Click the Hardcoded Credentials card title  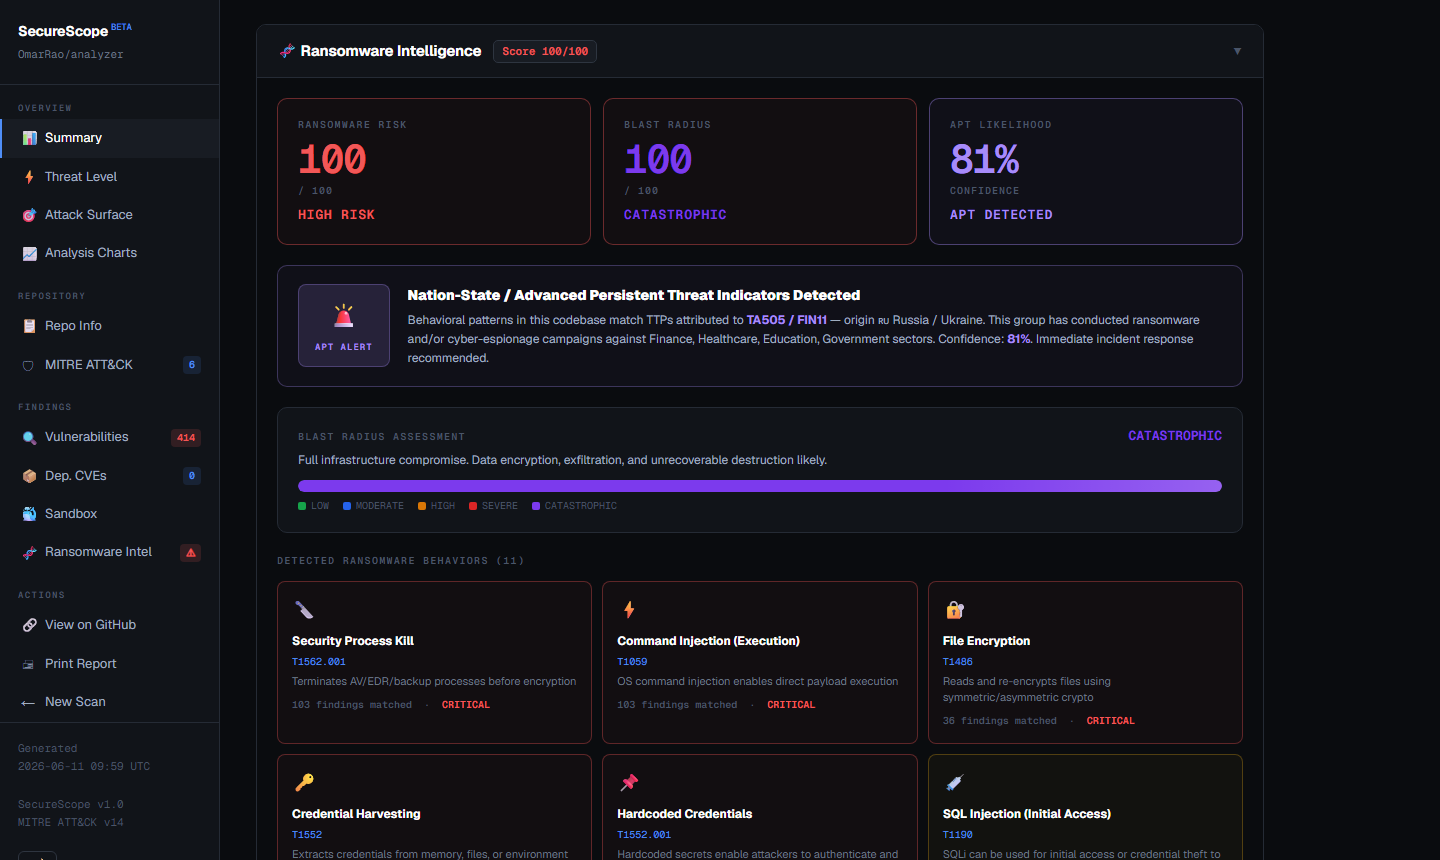[685, 814]
